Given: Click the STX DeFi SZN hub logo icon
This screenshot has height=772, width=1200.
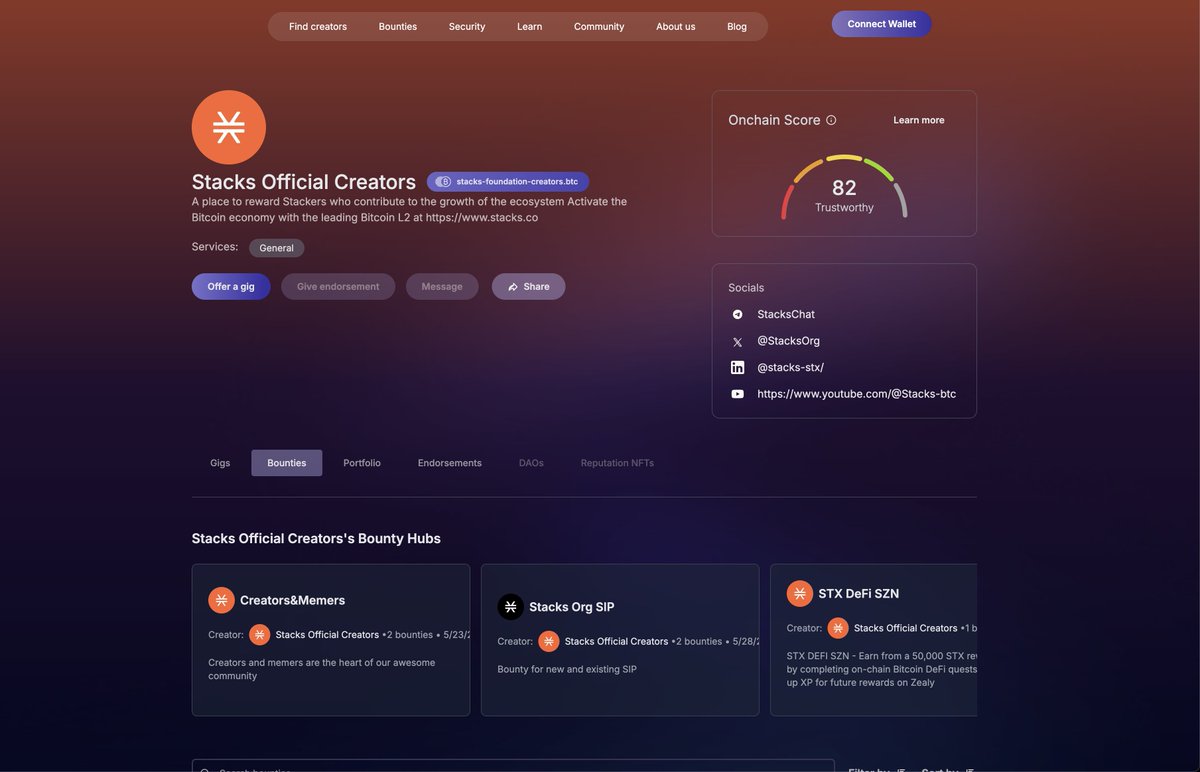Looking at the screenshot, I should click(x=800, y=593).
